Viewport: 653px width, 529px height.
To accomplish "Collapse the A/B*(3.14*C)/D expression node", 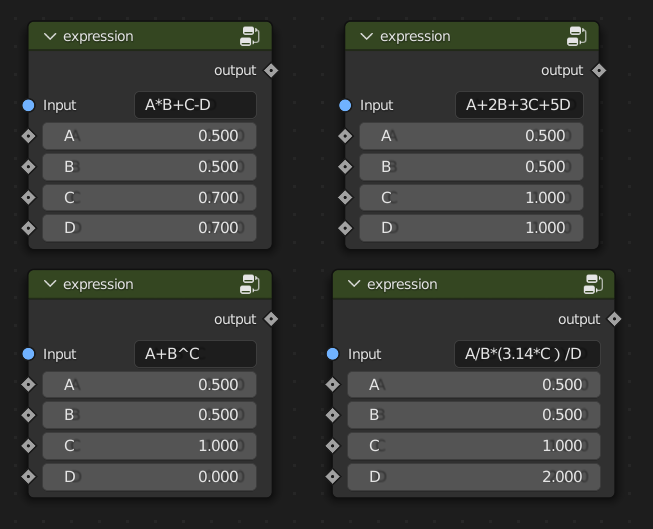I will coord(354,284).
